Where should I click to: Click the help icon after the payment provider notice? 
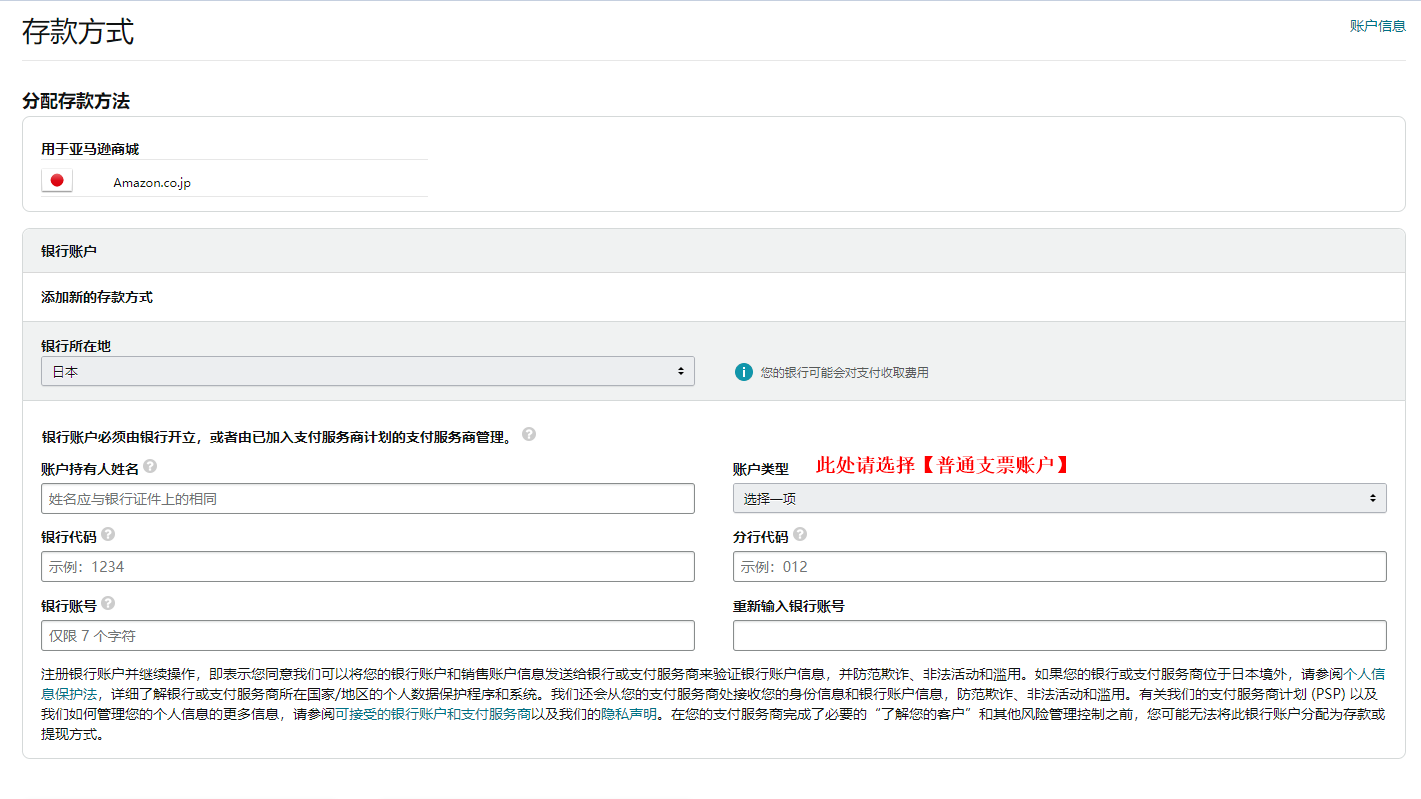click(x=530, y=434)
